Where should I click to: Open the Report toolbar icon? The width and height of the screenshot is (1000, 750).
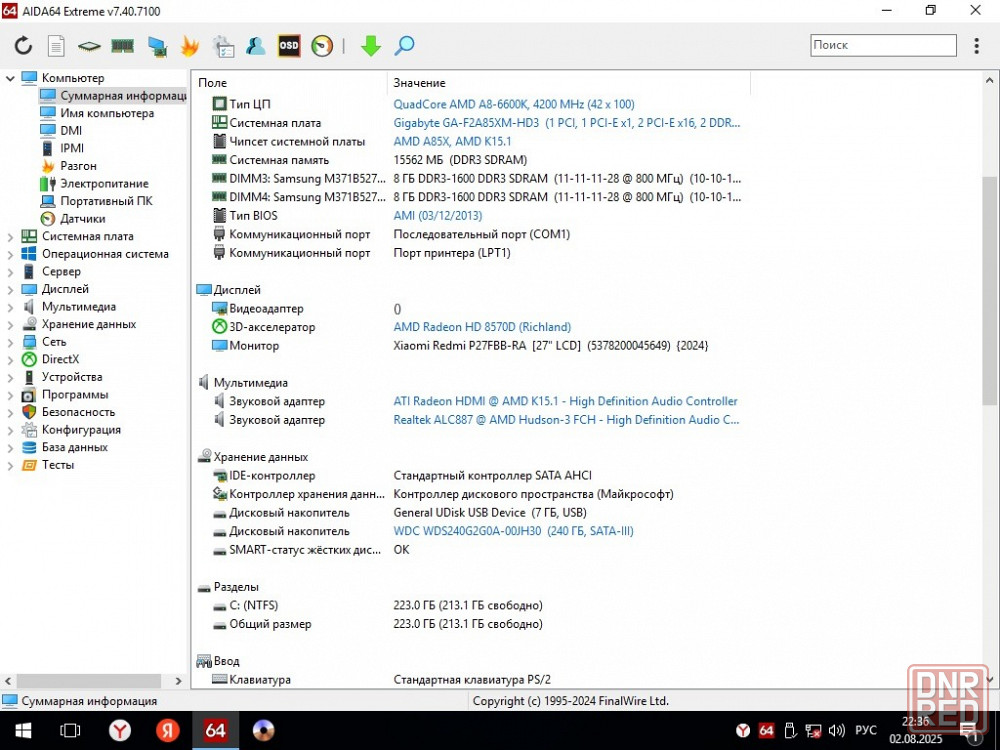coord(57,45)
